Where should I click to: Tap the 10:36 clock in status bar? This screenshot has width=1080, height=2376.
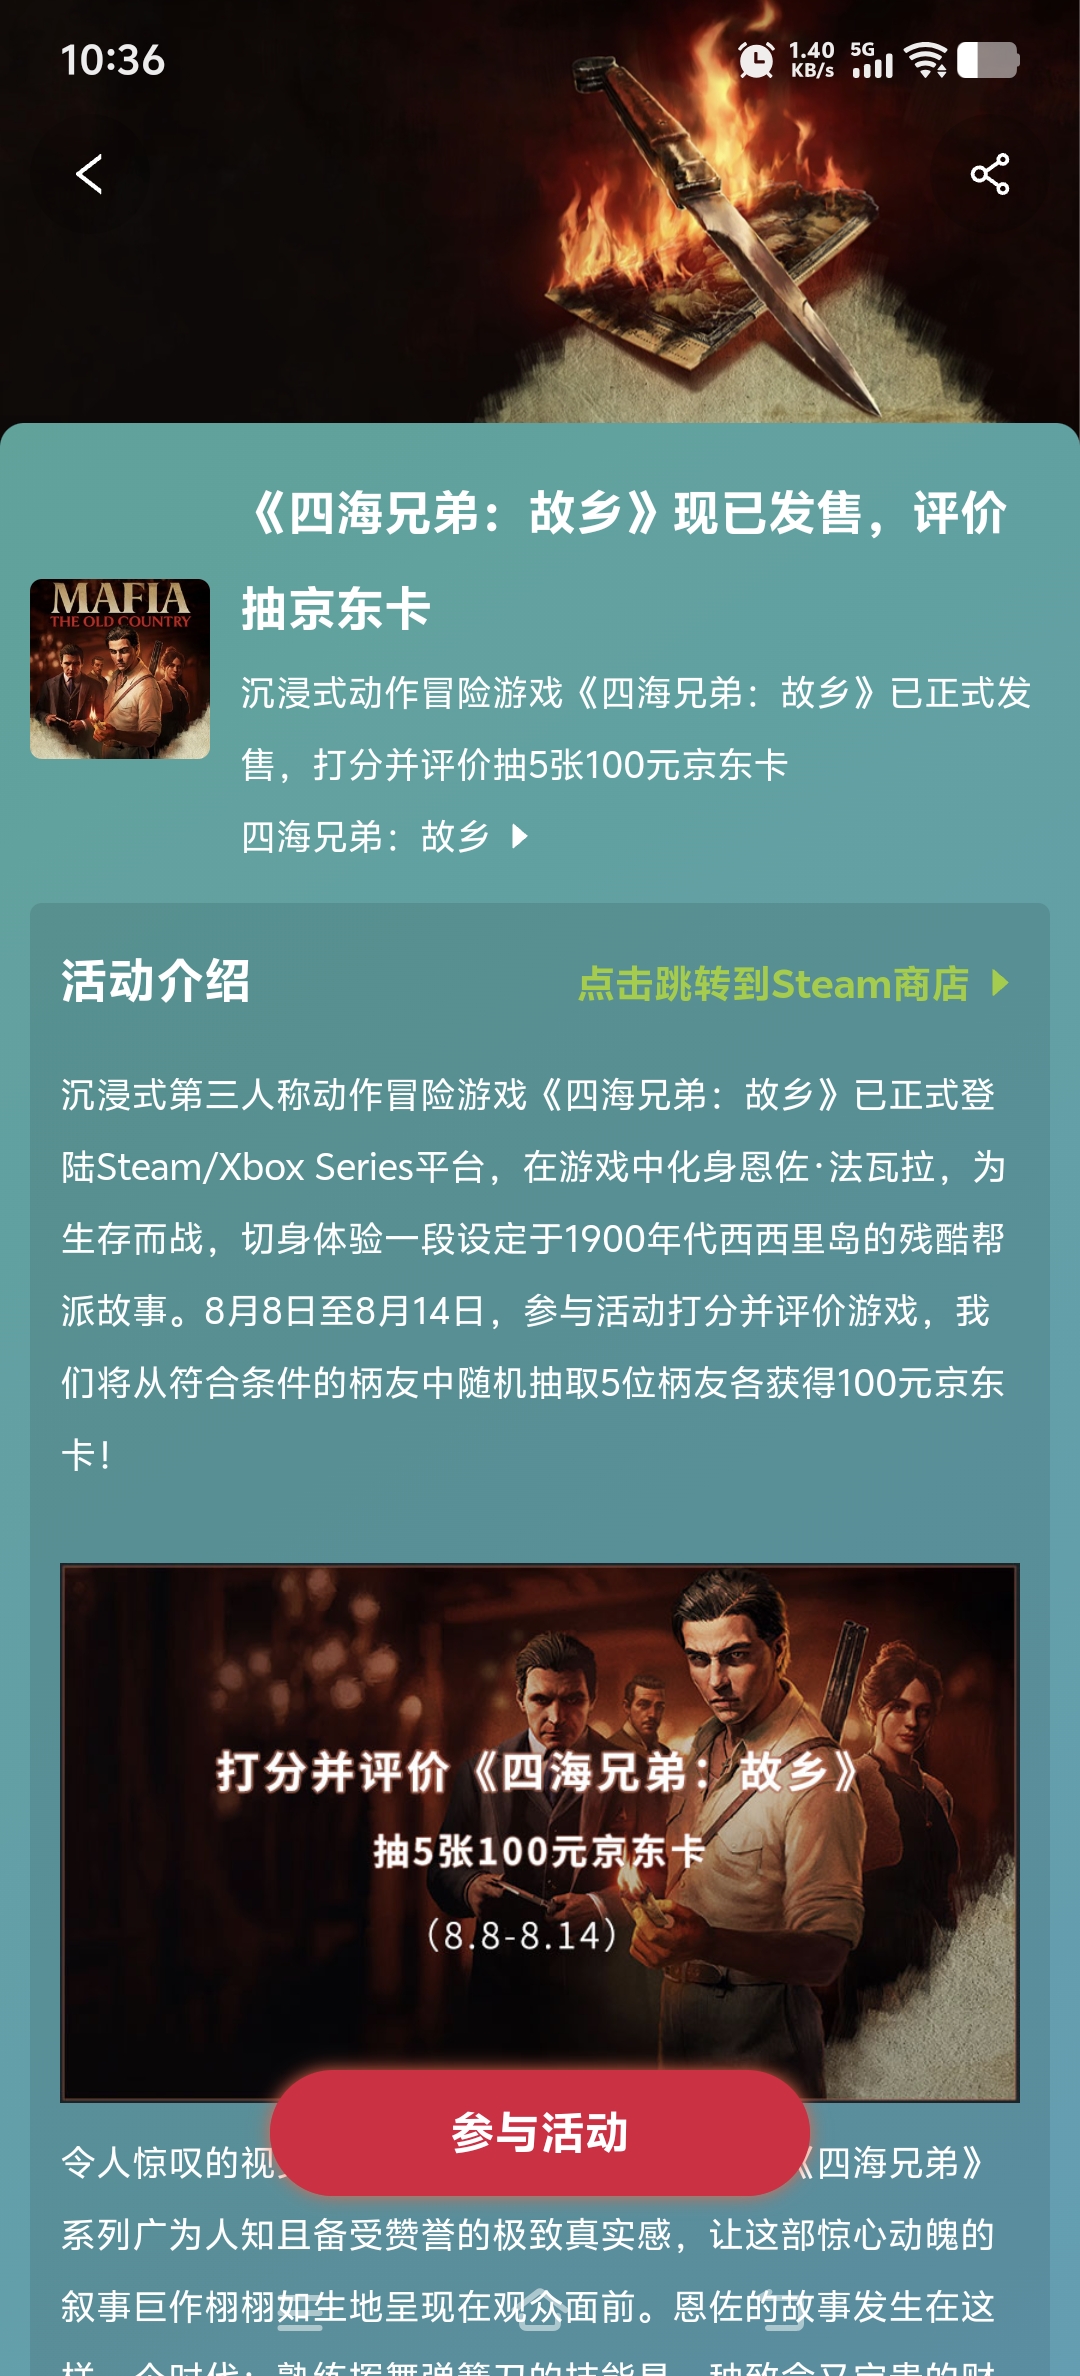[113, 60]
